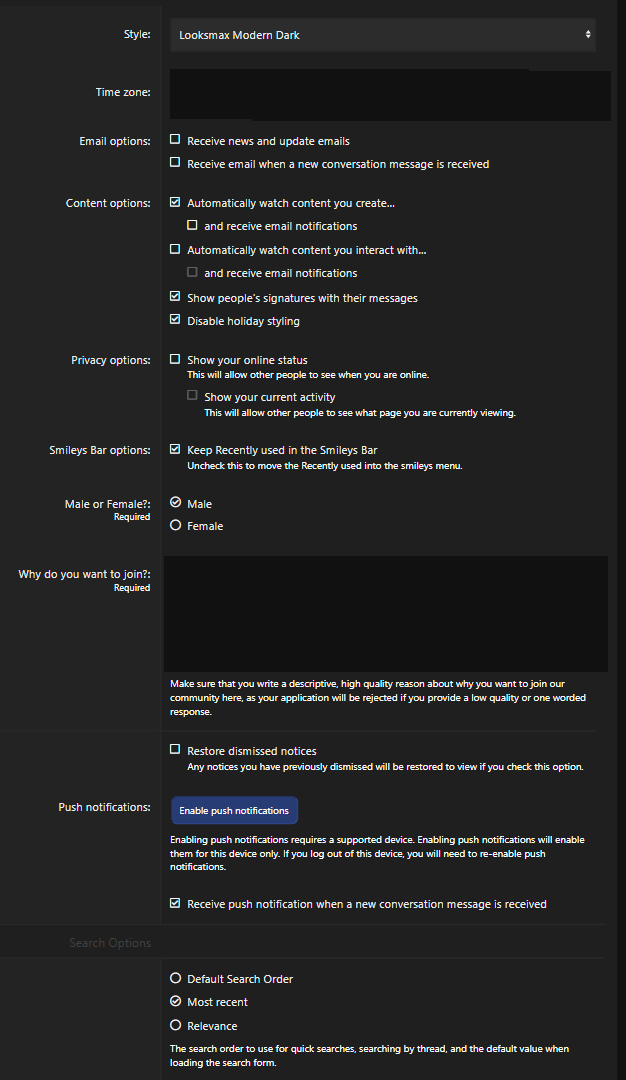Open the Style dropdown menu
The width and height of the screenshot is (626, 1080).
tap(383, 35)
